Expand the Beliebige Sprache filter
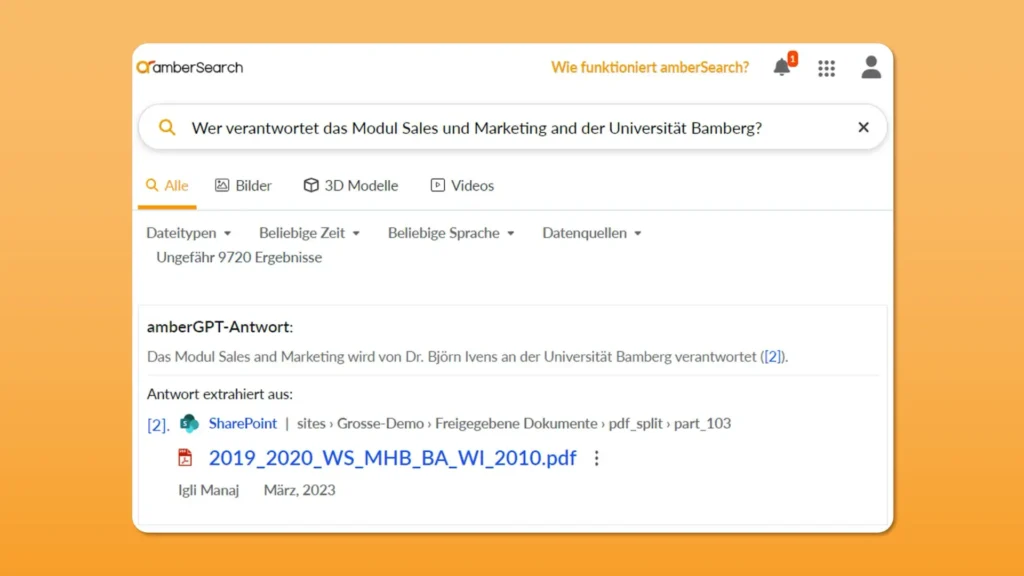1024x576 pixels. click(446, 232)
